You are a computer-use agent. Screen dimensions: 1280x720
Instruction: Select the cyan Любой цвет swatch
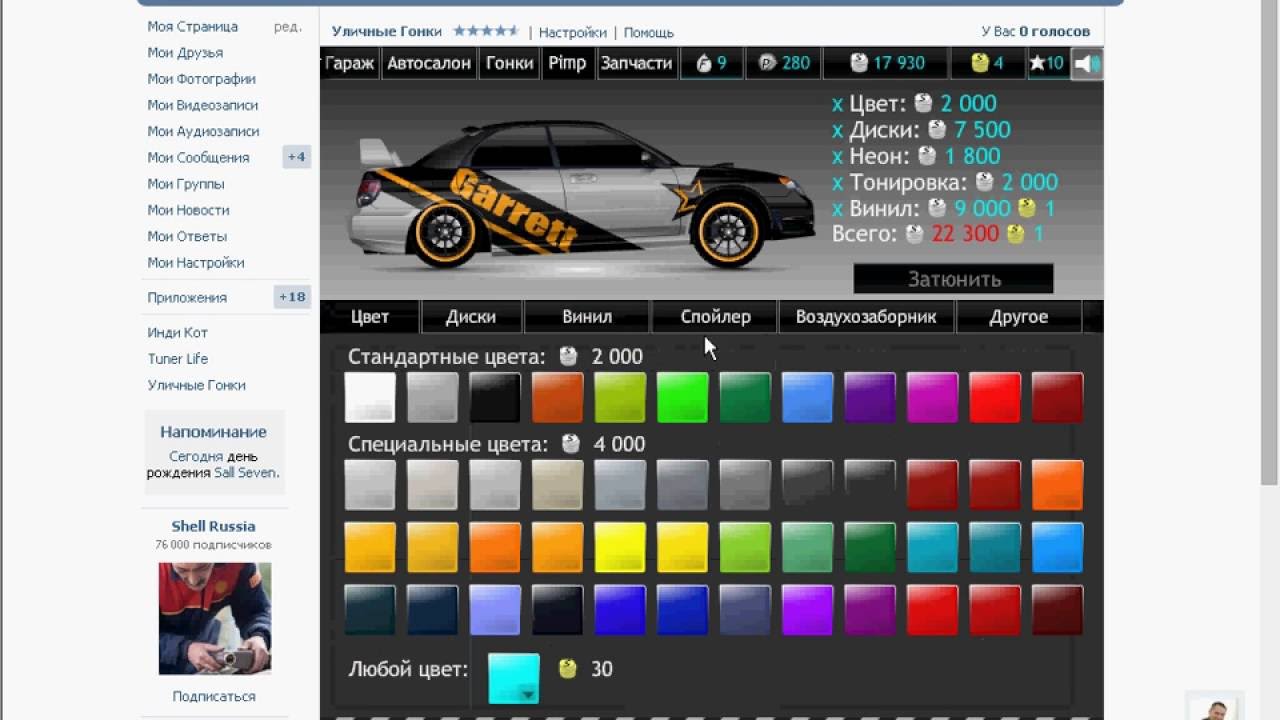[x=514, y=679]
